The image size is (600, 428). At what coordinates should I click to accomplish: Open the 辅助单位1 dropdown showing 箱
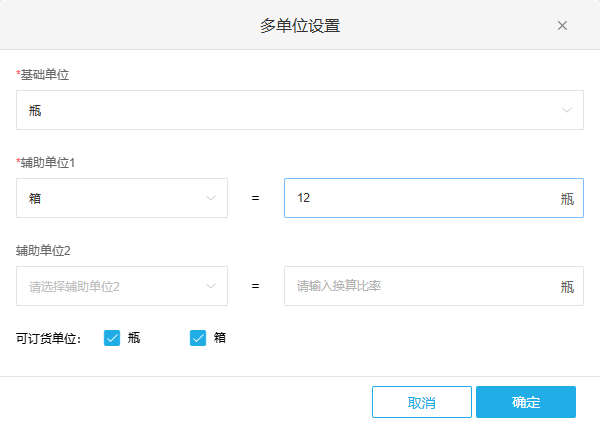pyautogui.click(x=122, y=198)
